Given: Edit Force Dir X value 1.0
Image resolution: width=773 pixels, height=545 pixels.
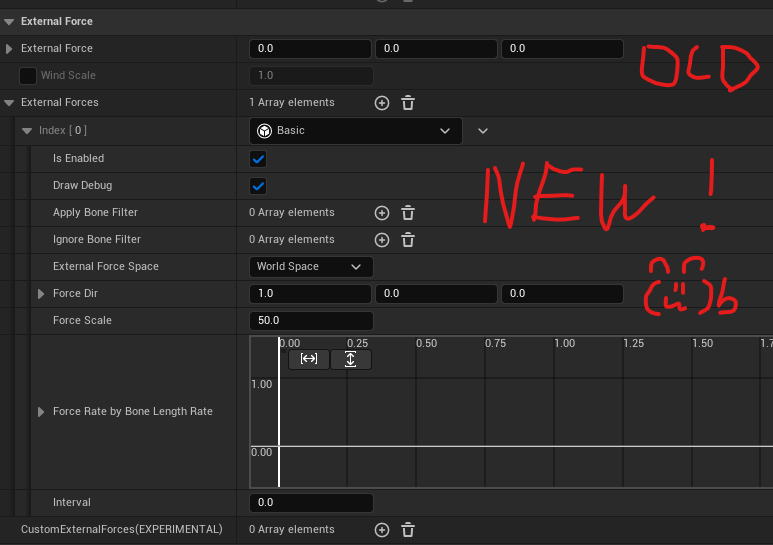Looking at the screenshot, I should [x=310, y=294].
